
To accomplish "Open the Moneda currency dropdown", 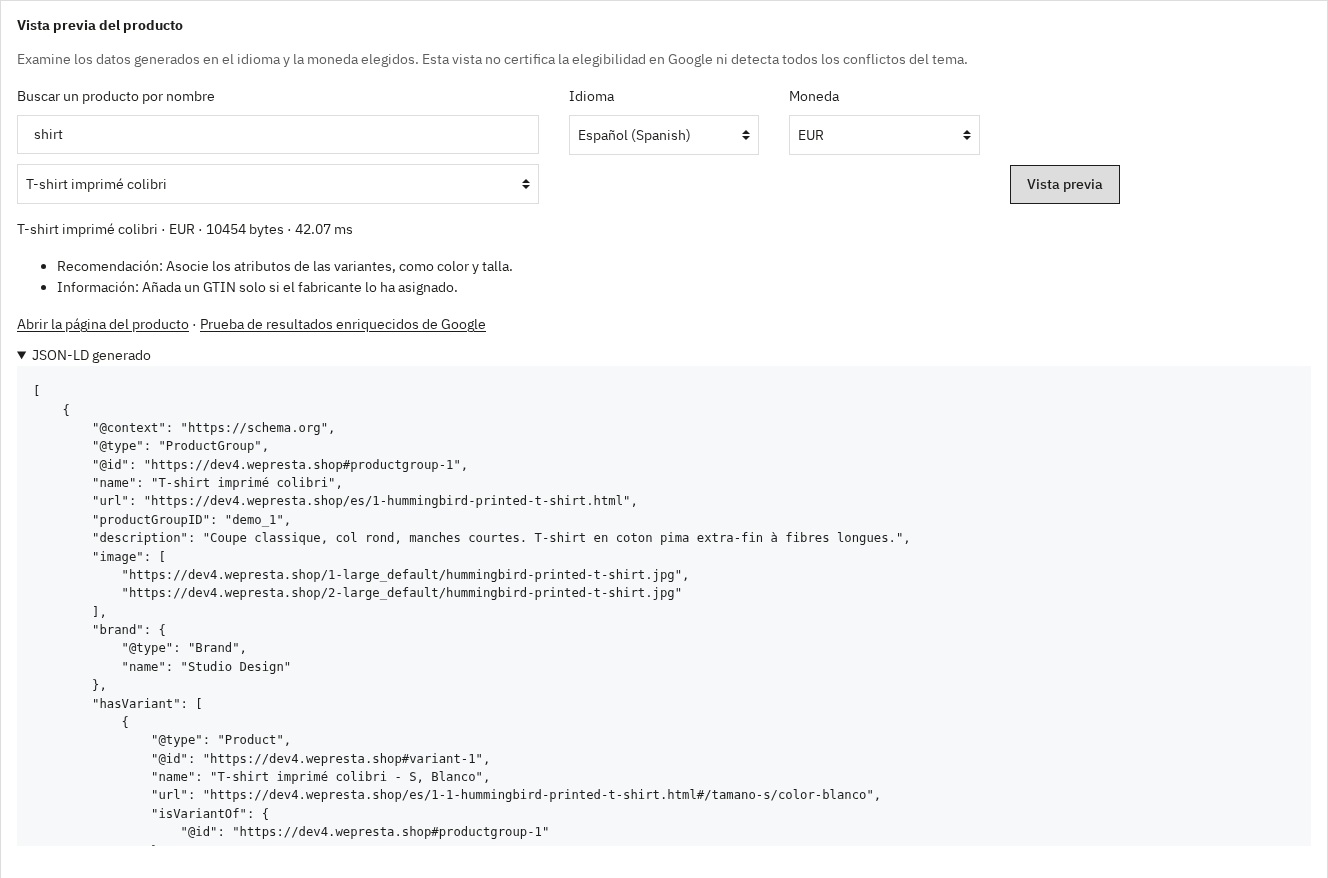I will [x=884, y=135].
